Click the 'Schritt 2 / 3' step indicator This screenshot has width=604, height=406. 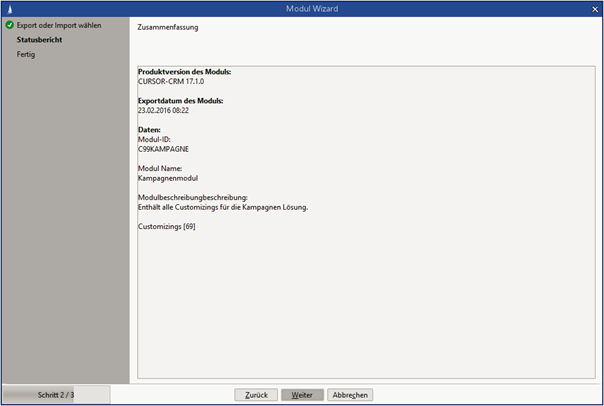(x=56, y=395)
